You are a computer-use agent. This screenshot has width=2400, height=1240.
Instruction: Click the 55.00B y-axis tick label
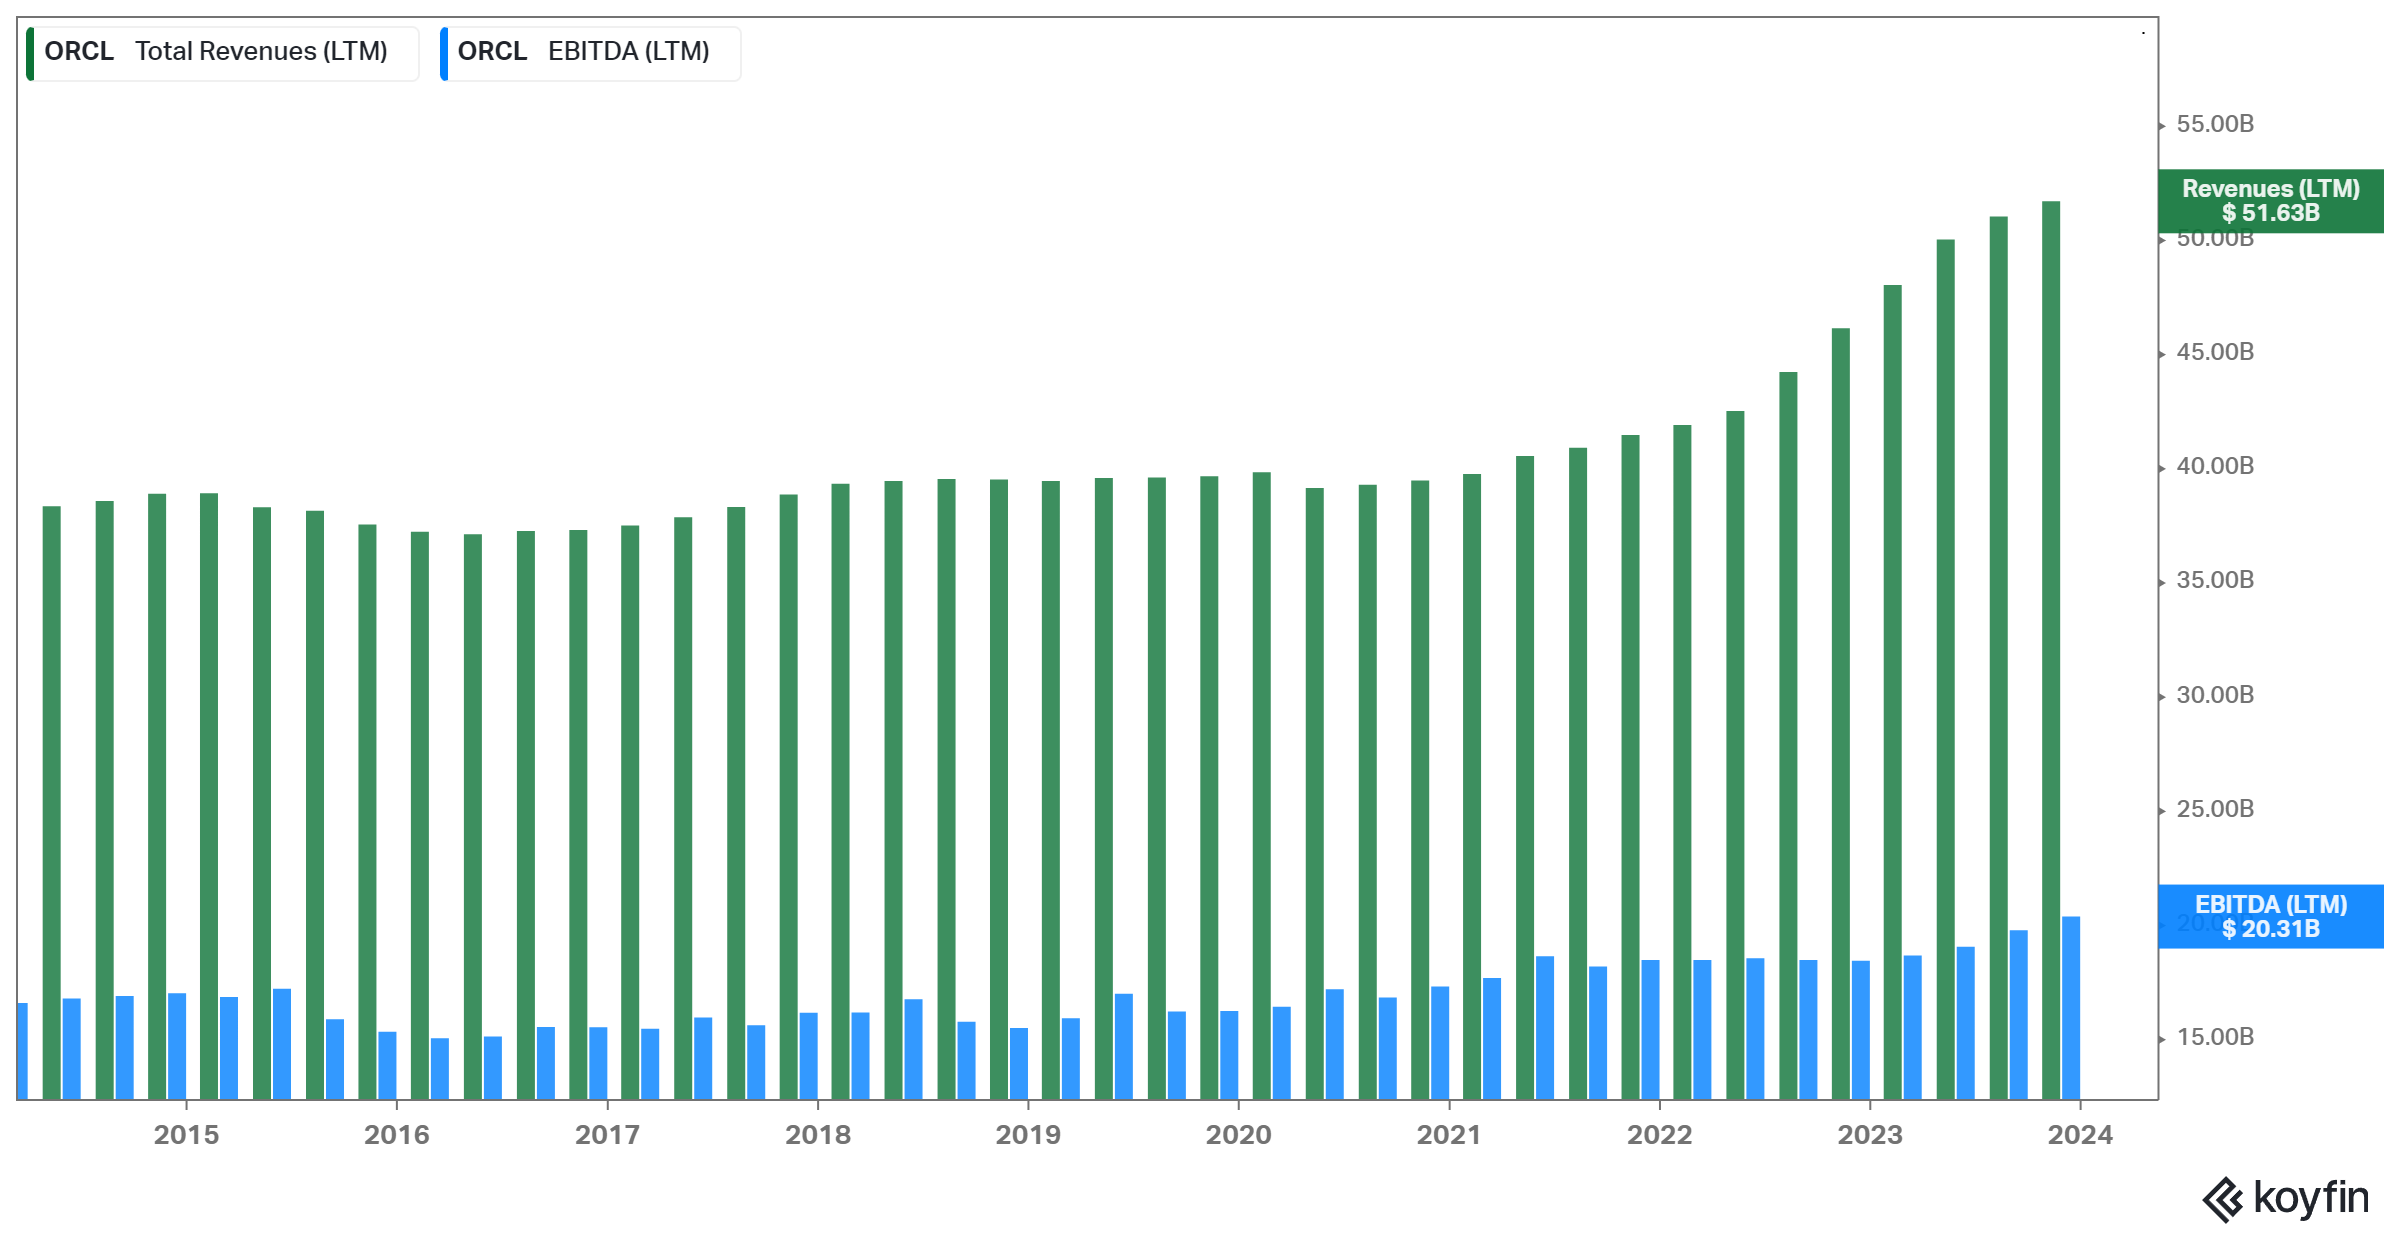click(x=2215, y=124)
